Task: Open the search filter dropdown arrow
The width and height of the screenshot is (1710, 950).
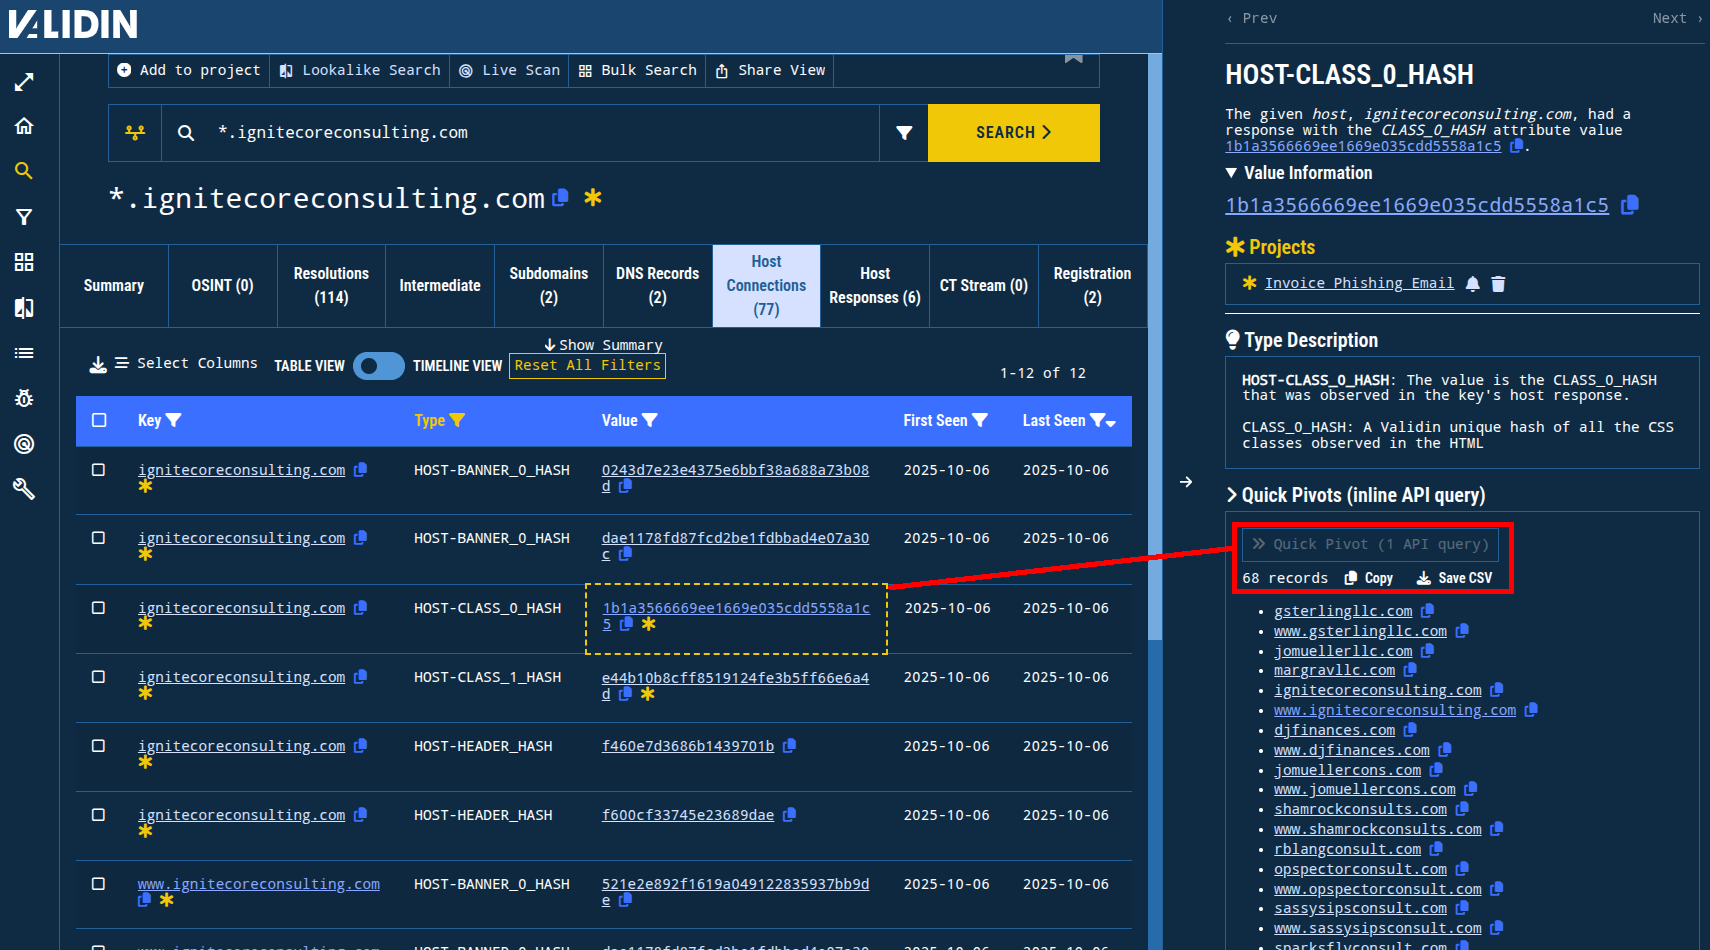Action: point(904,133)
